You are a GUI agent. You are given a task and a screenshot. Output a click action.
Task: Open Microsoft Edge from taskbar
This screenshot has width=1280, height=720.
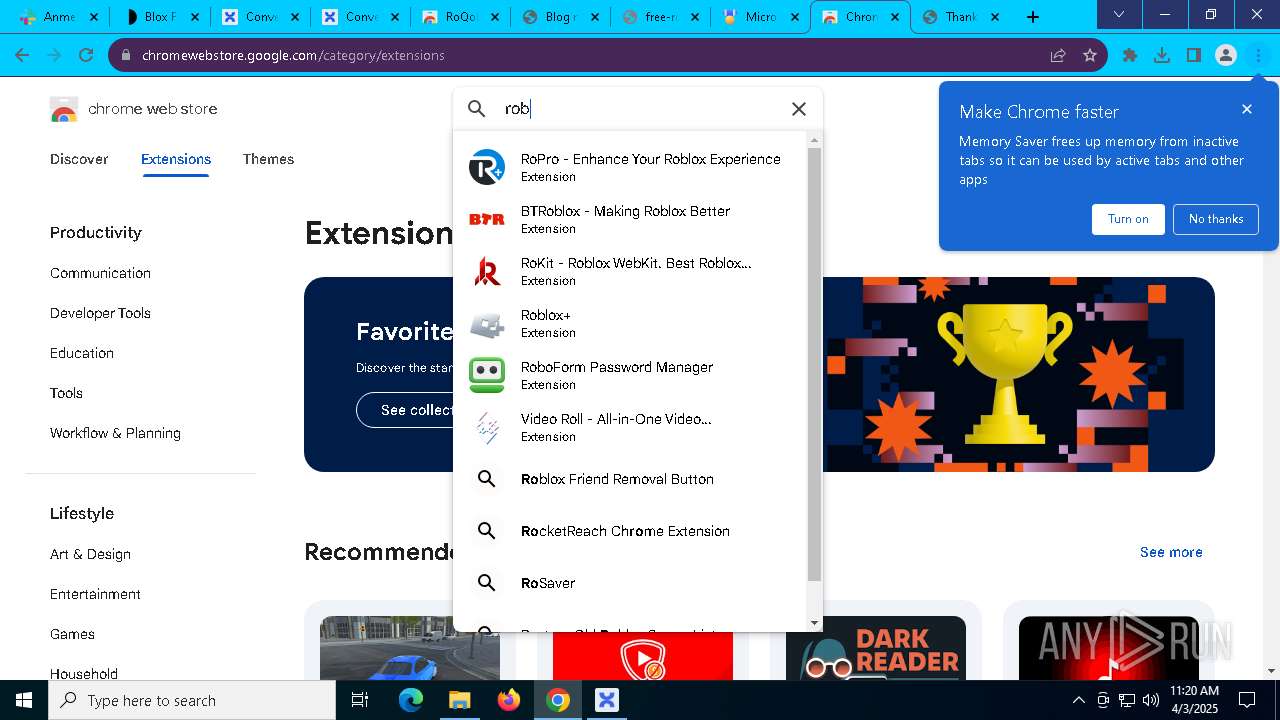pos(411,700)
